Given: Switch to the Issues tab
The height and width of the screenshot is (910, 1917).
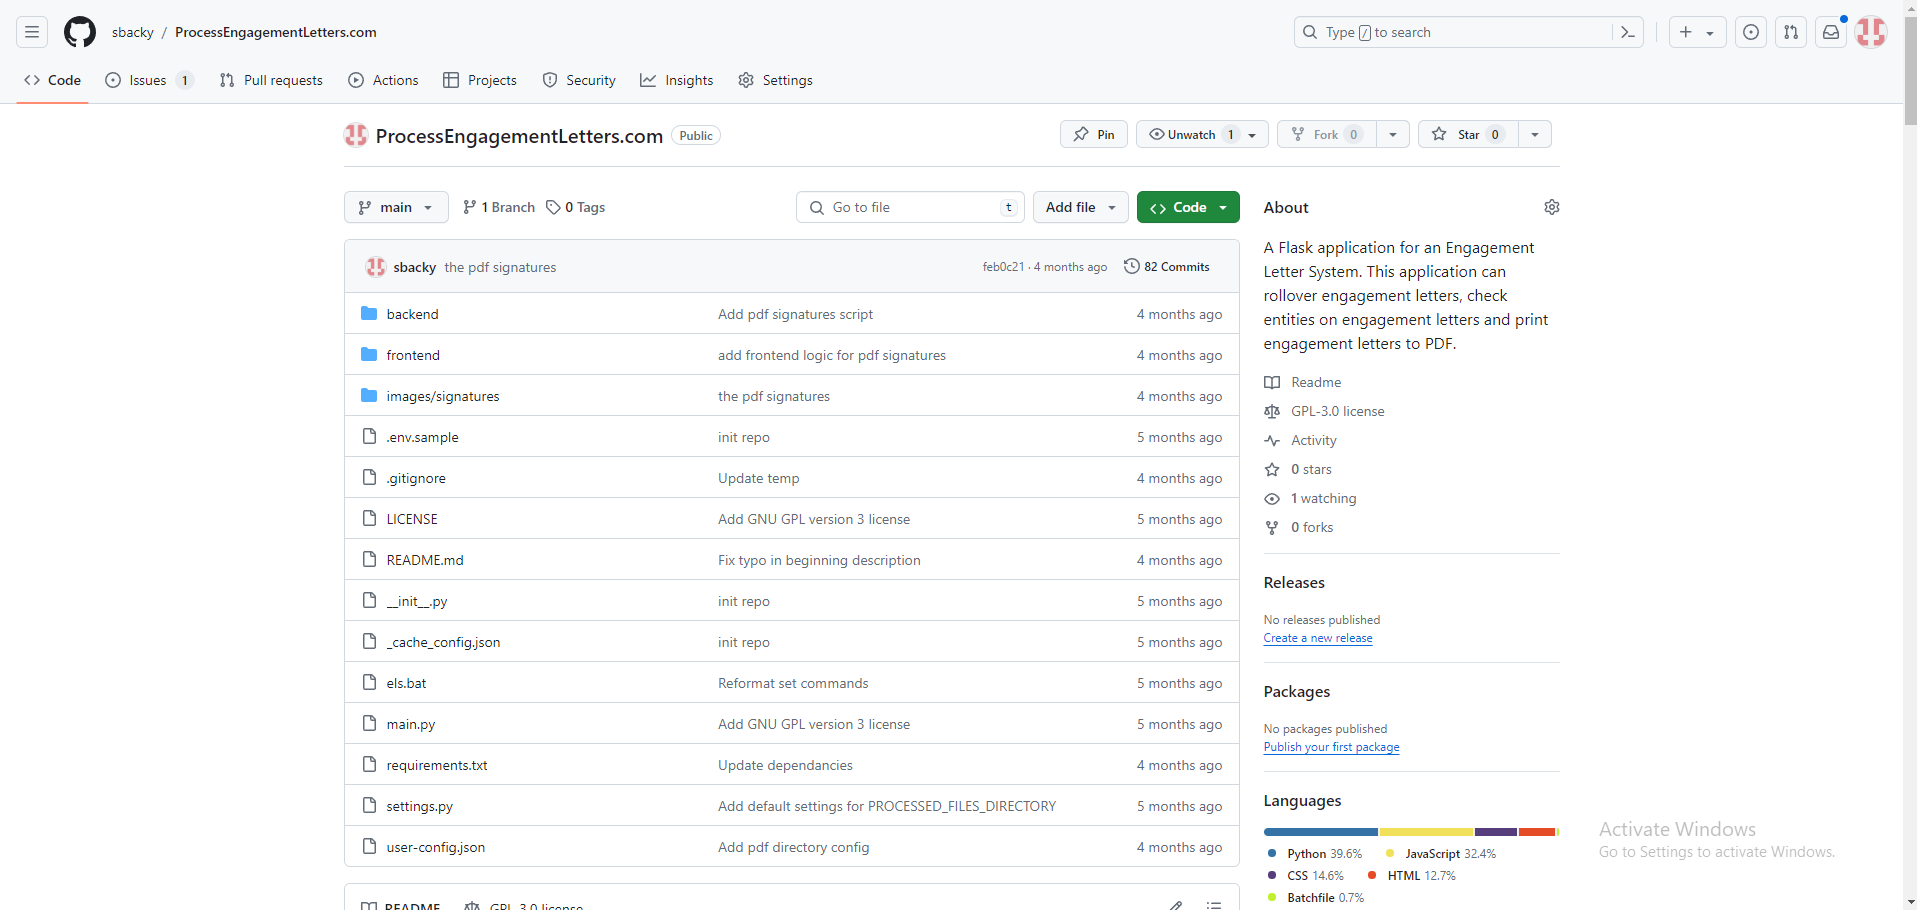Looking at the screenshot, I should tap(148, 80).
